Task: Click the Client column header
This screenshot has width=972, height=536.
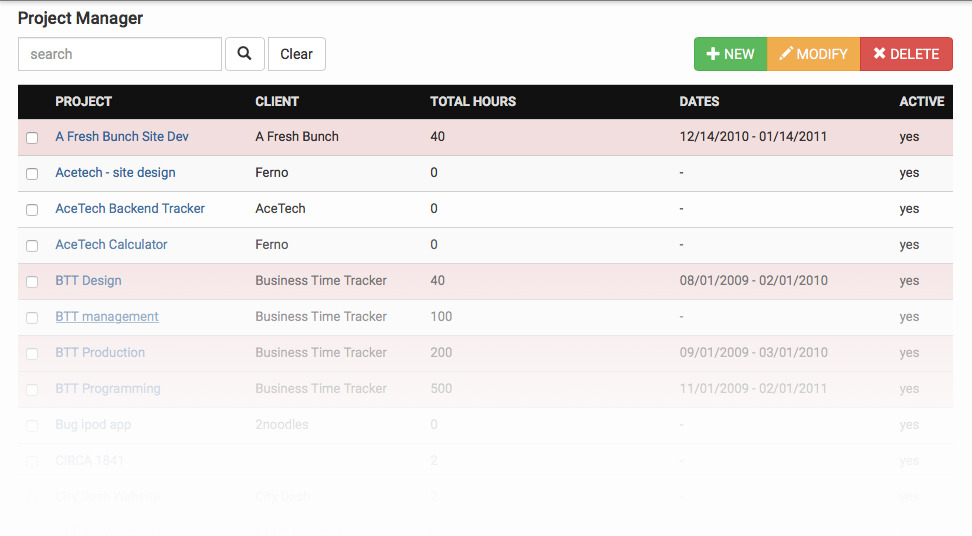Action: (x=277, y=101)
